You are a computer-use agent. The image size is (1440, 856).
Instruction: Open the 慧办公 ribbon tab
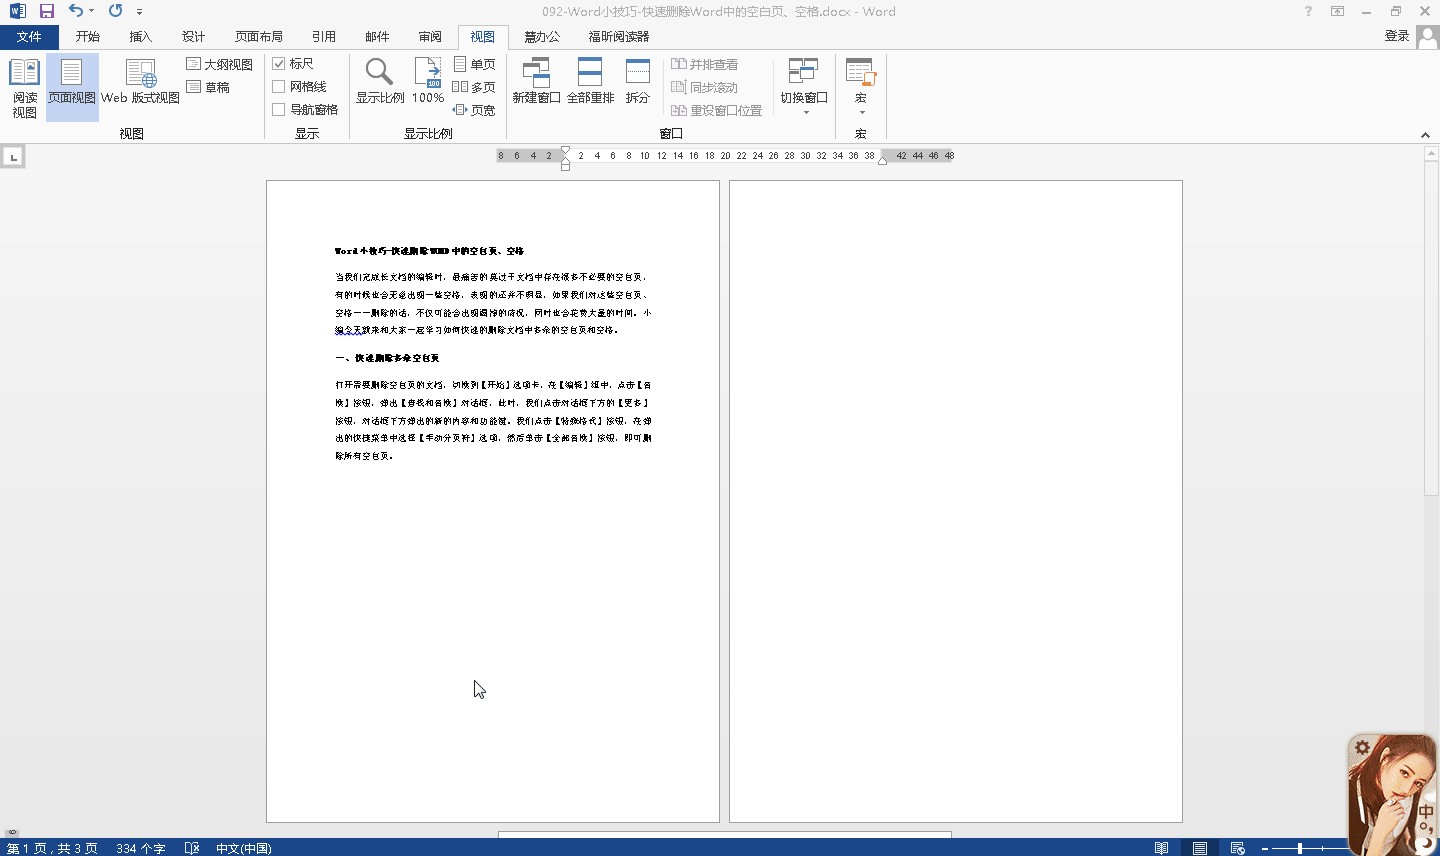[x=540, y=36]
